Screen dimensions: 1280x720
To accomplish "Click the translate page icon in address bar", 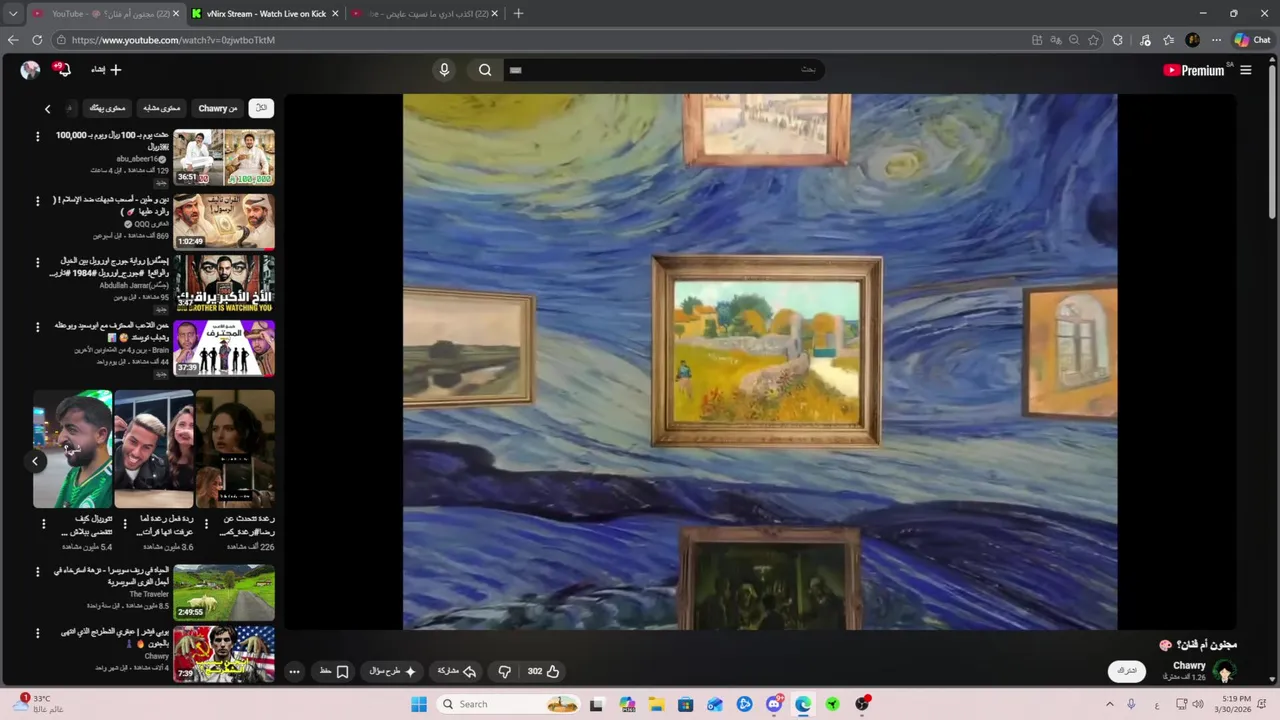I will tap(1056, 40).
